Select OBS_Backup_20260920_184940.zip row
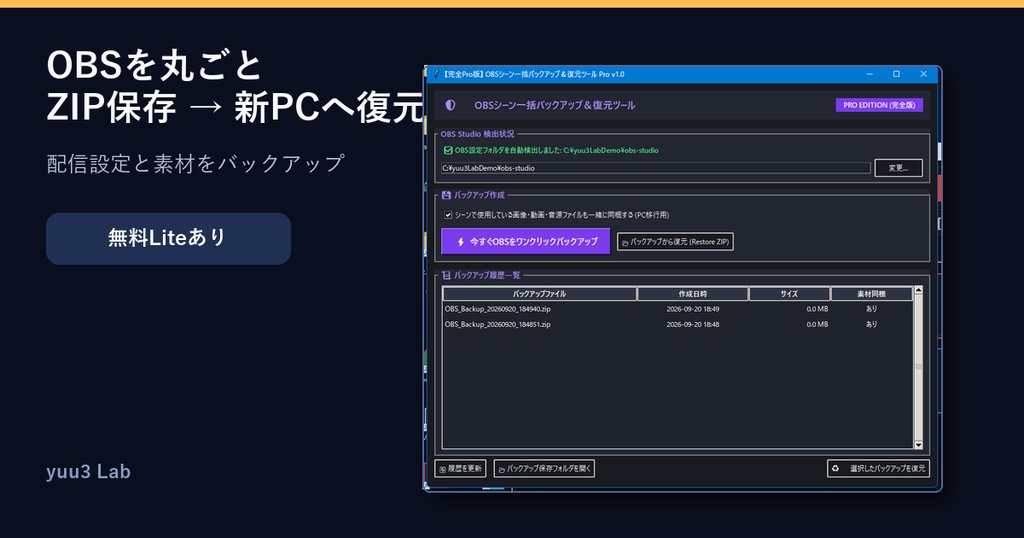 [x=678, y=309]
